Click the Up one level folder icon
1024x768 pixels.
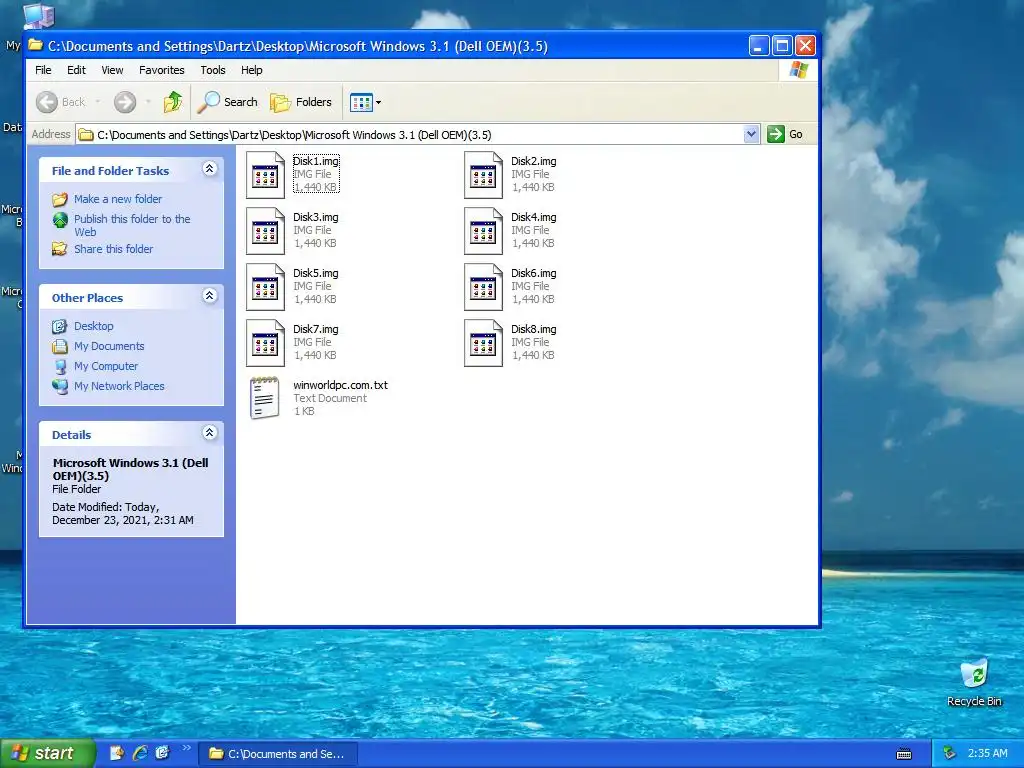(x=173, y=102)
